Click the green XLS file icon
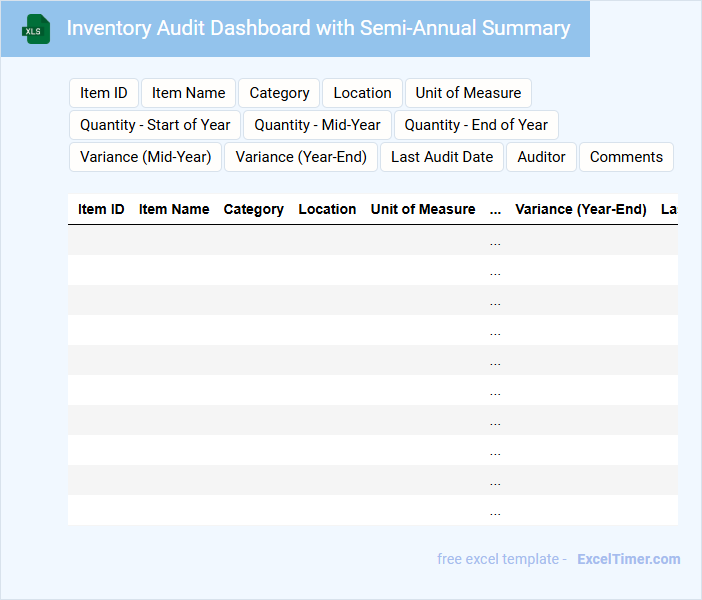Screen dimensions: 702x600 tap(37, 29)
